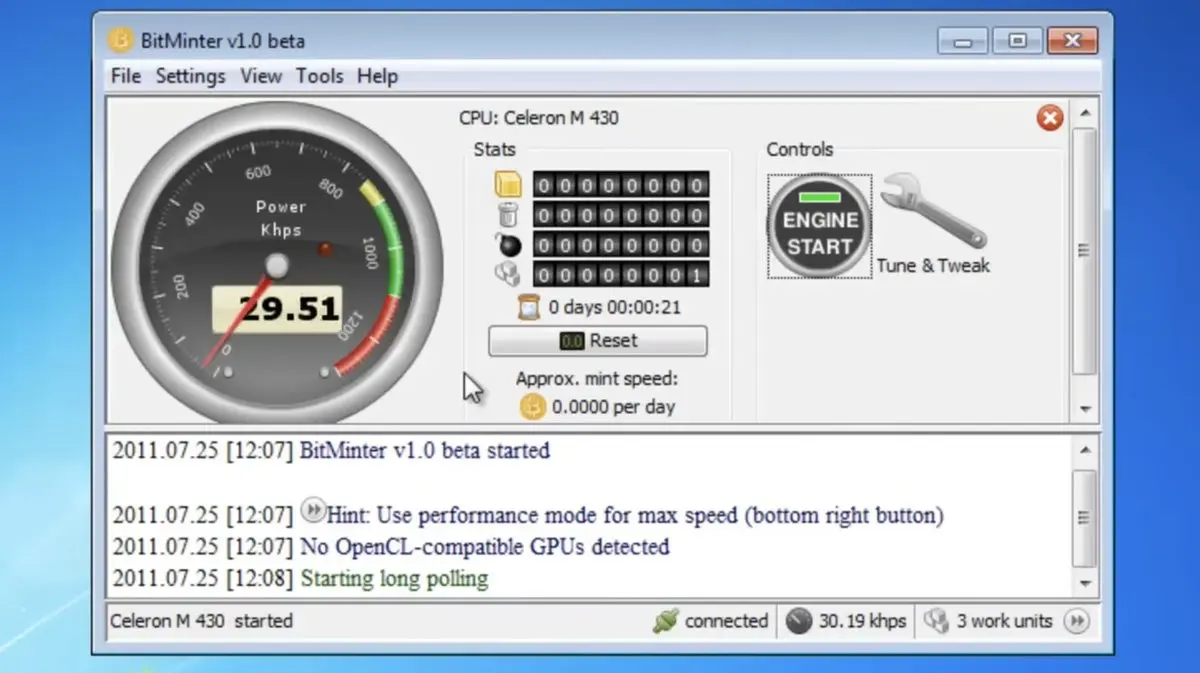Click the work units cubes stat icon
The height and width of the screenshot is (673, 1200).
point(509,275)
